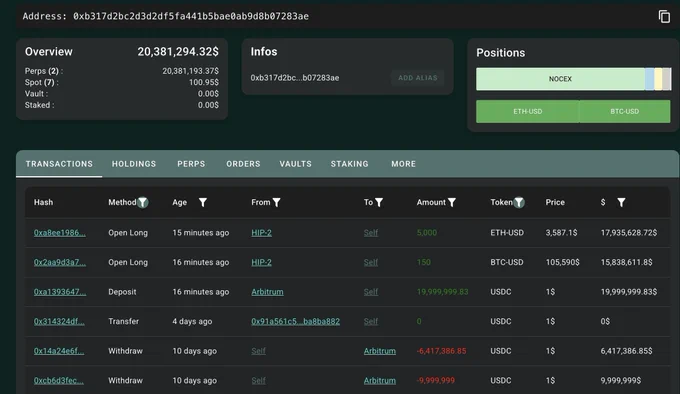
Task: Click the NOCEX segment of positions bar
Action: pyautogui.click(x=560, y=79)
